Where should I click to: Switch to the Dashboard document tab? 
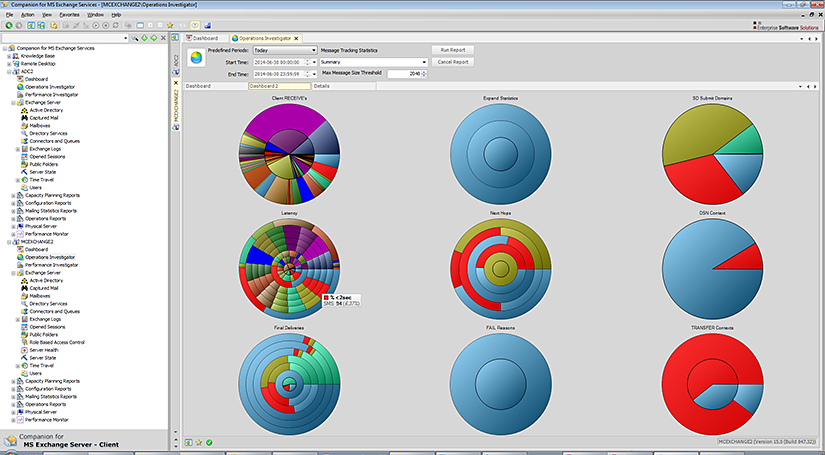(205, 38)
